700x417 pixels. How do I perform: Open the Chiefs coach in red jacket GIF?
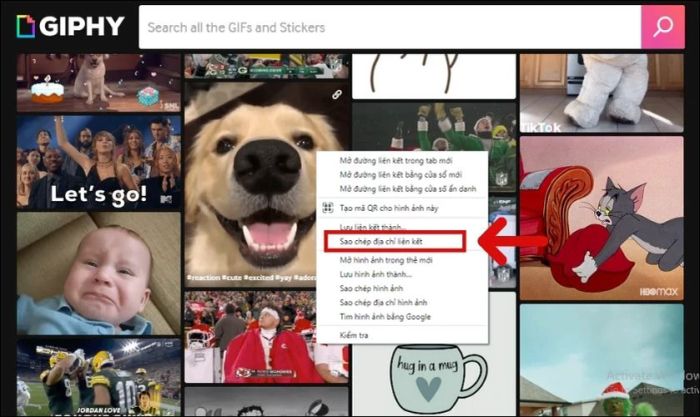266,337
